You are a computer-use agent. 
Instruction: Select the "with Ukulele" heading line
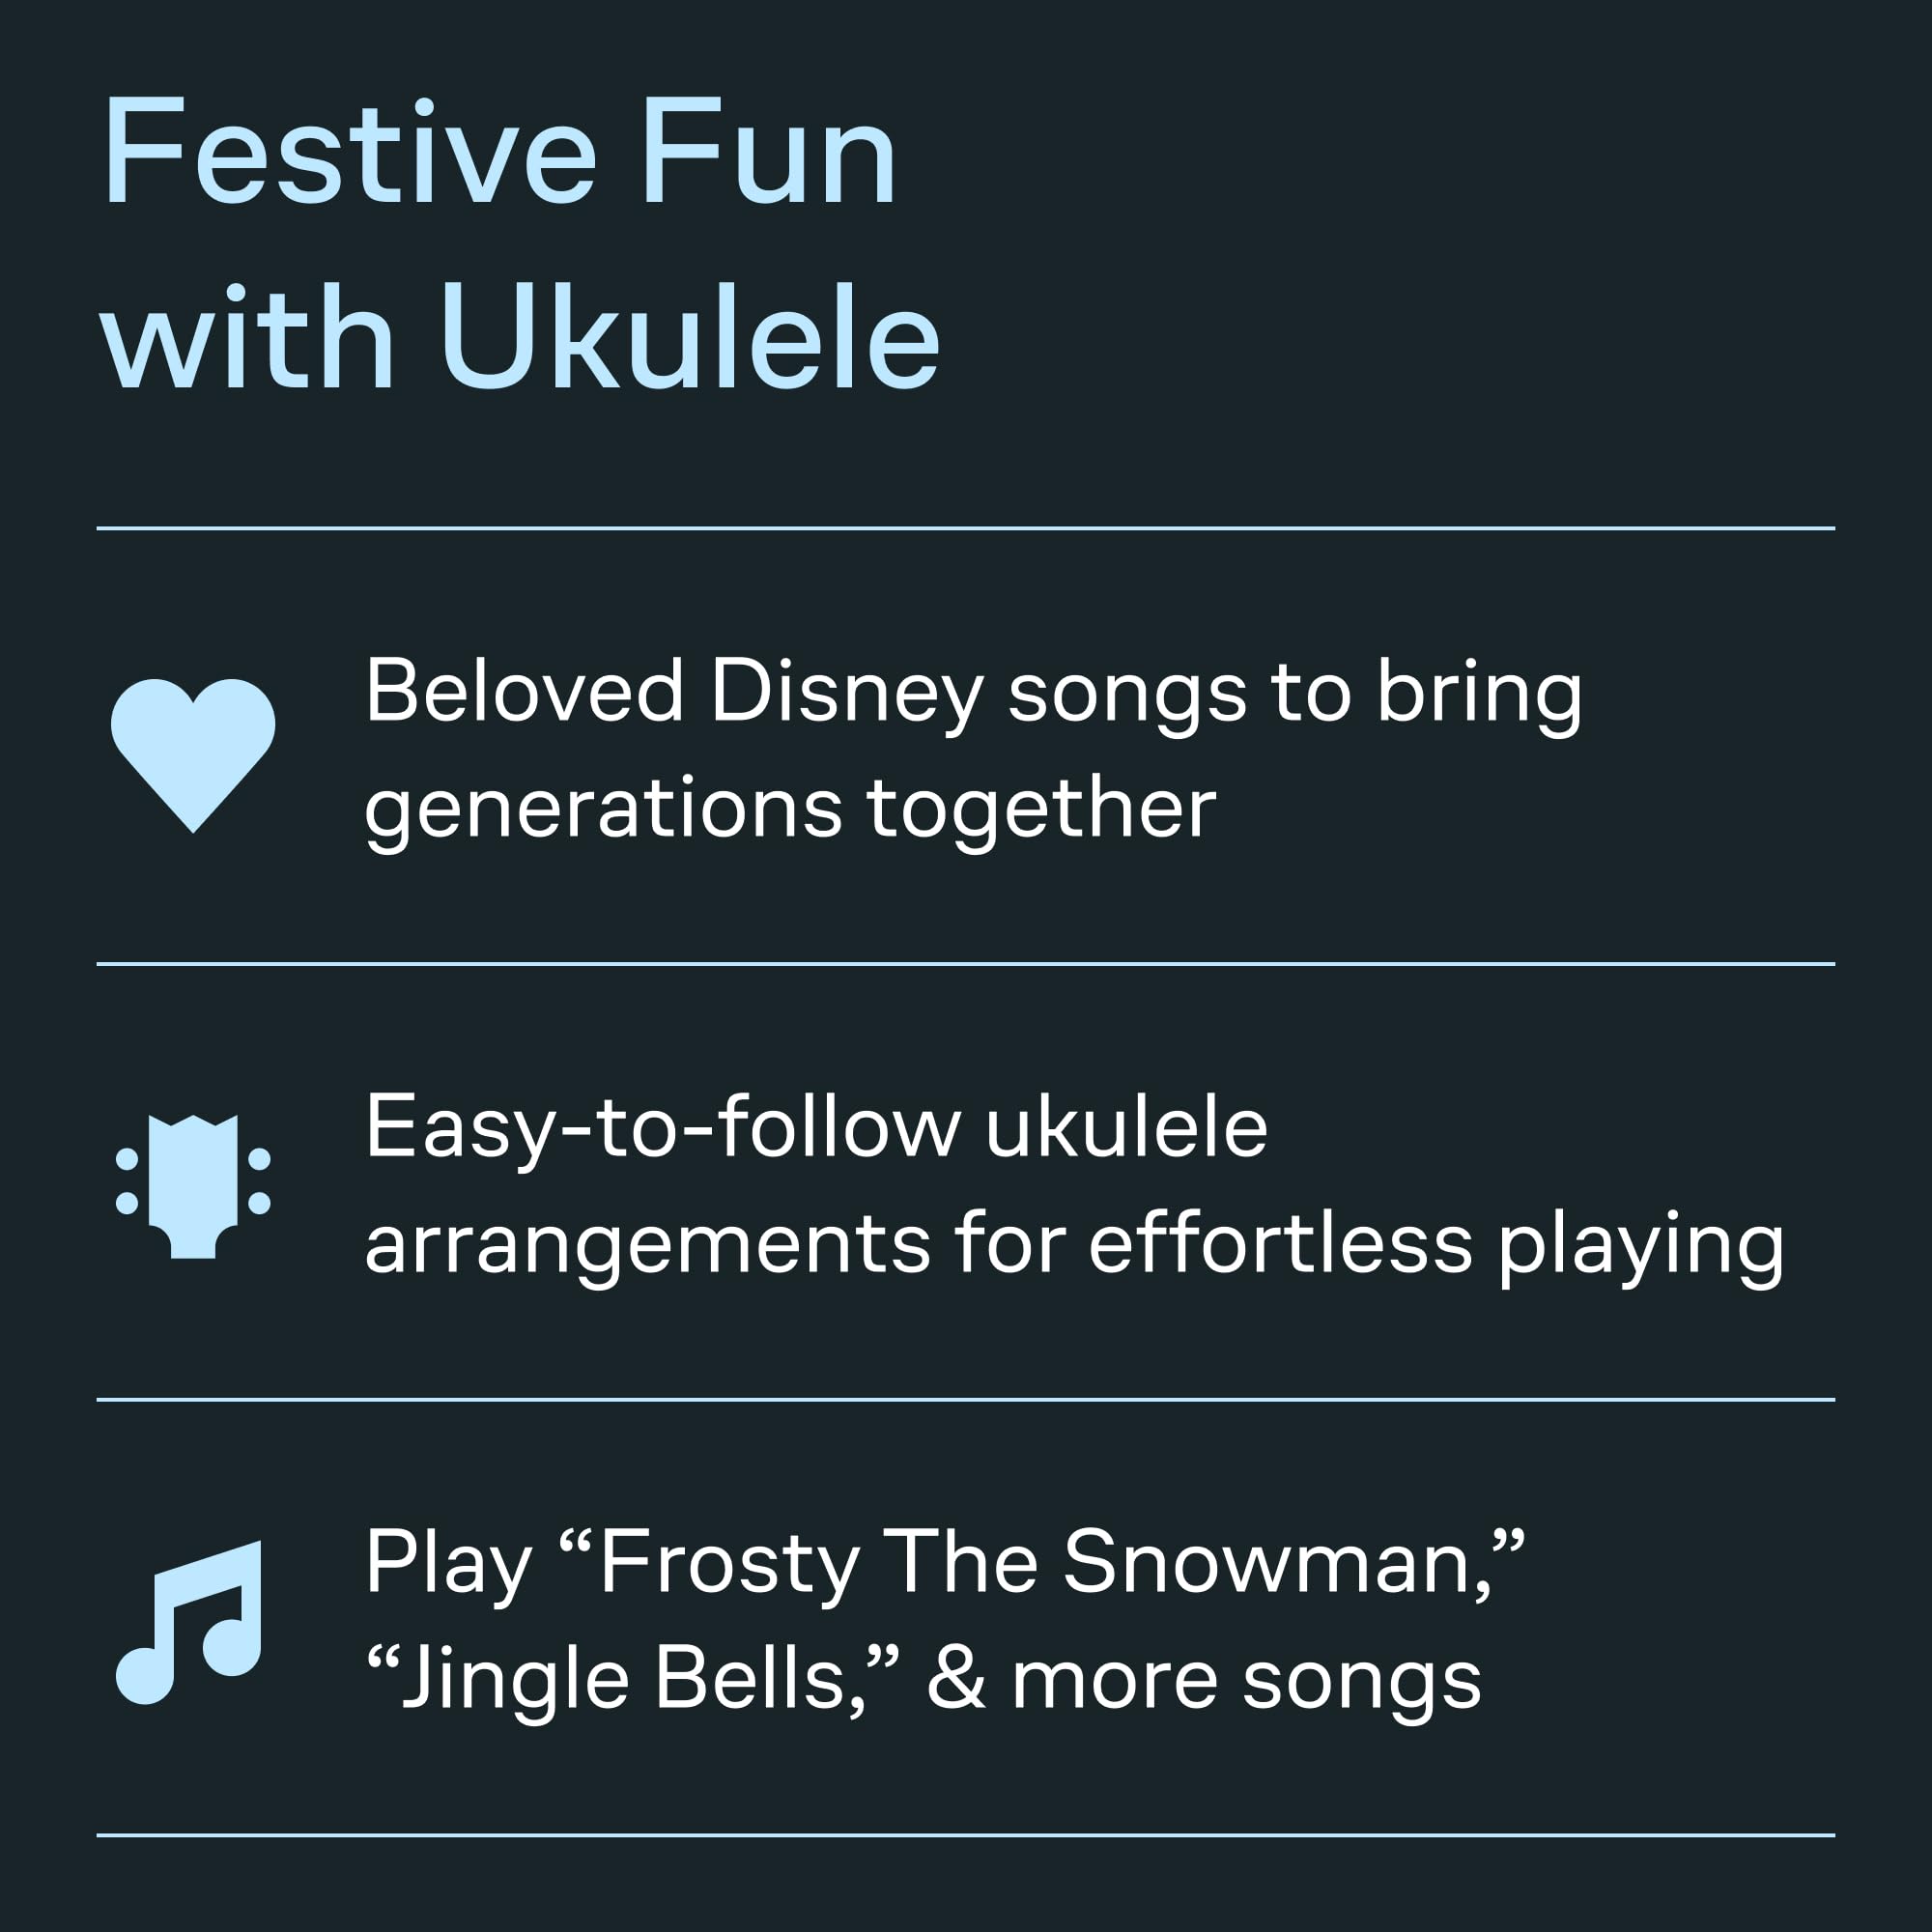tap(520, 338)
